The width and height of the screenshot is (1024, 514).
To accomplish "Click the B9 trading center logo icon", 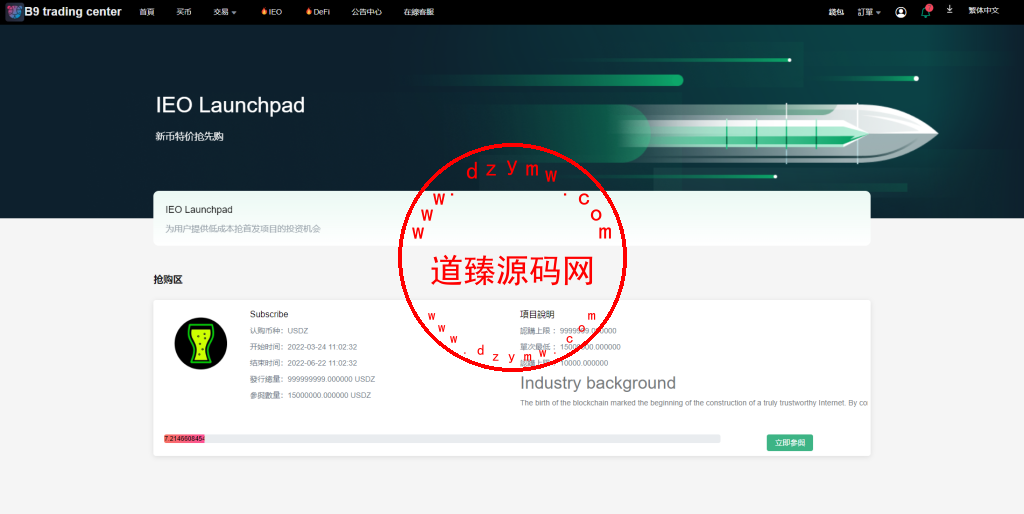I will (x=14, y=12).
